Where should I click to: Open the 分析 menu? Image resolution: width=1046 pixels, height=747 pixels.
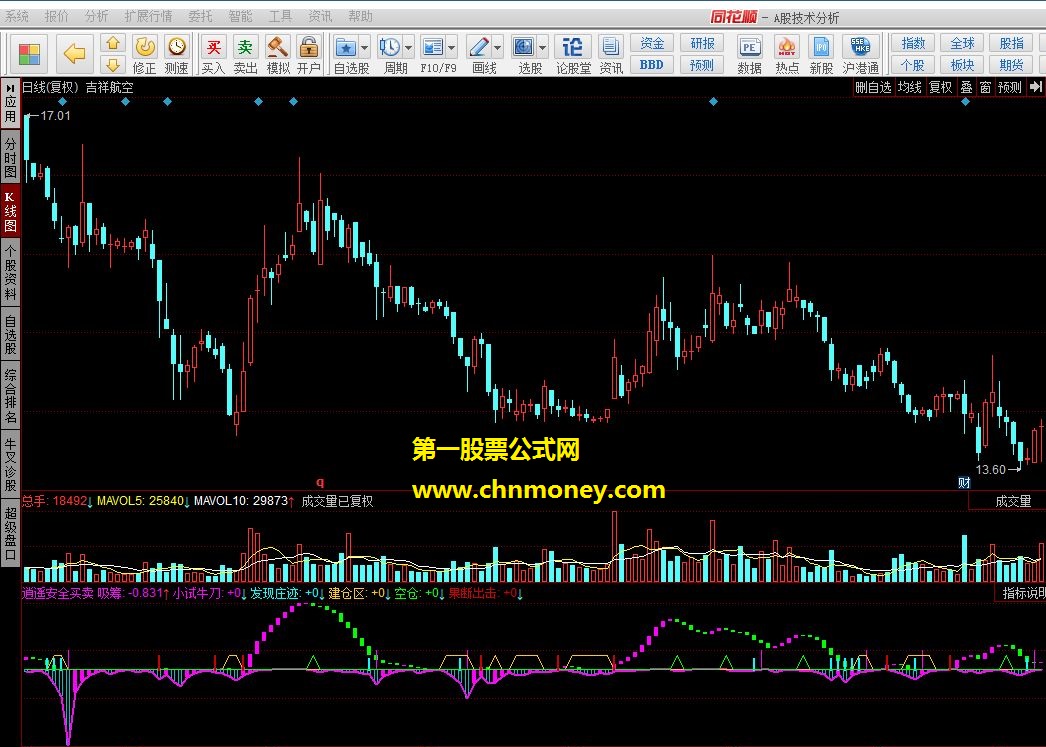coord(97,16)
